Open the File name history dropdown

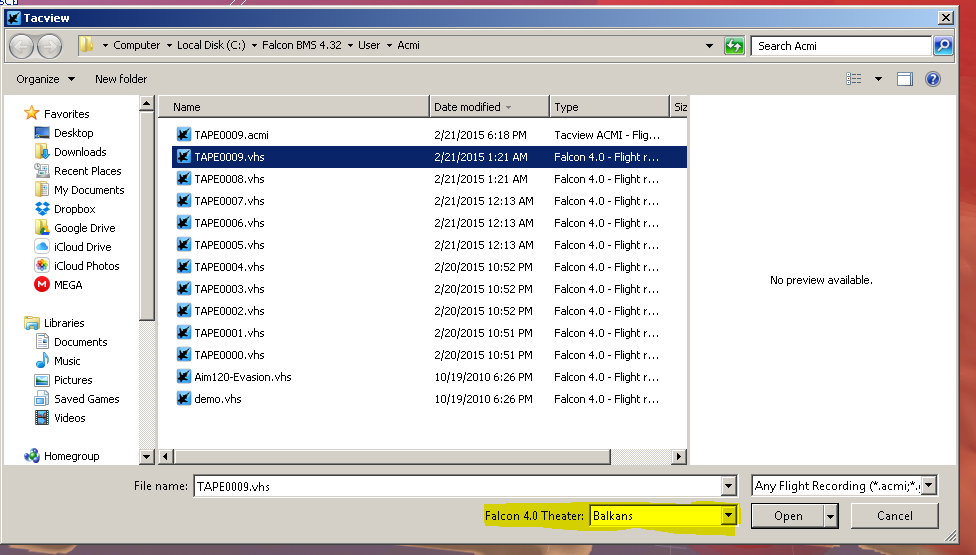(728, 486)
